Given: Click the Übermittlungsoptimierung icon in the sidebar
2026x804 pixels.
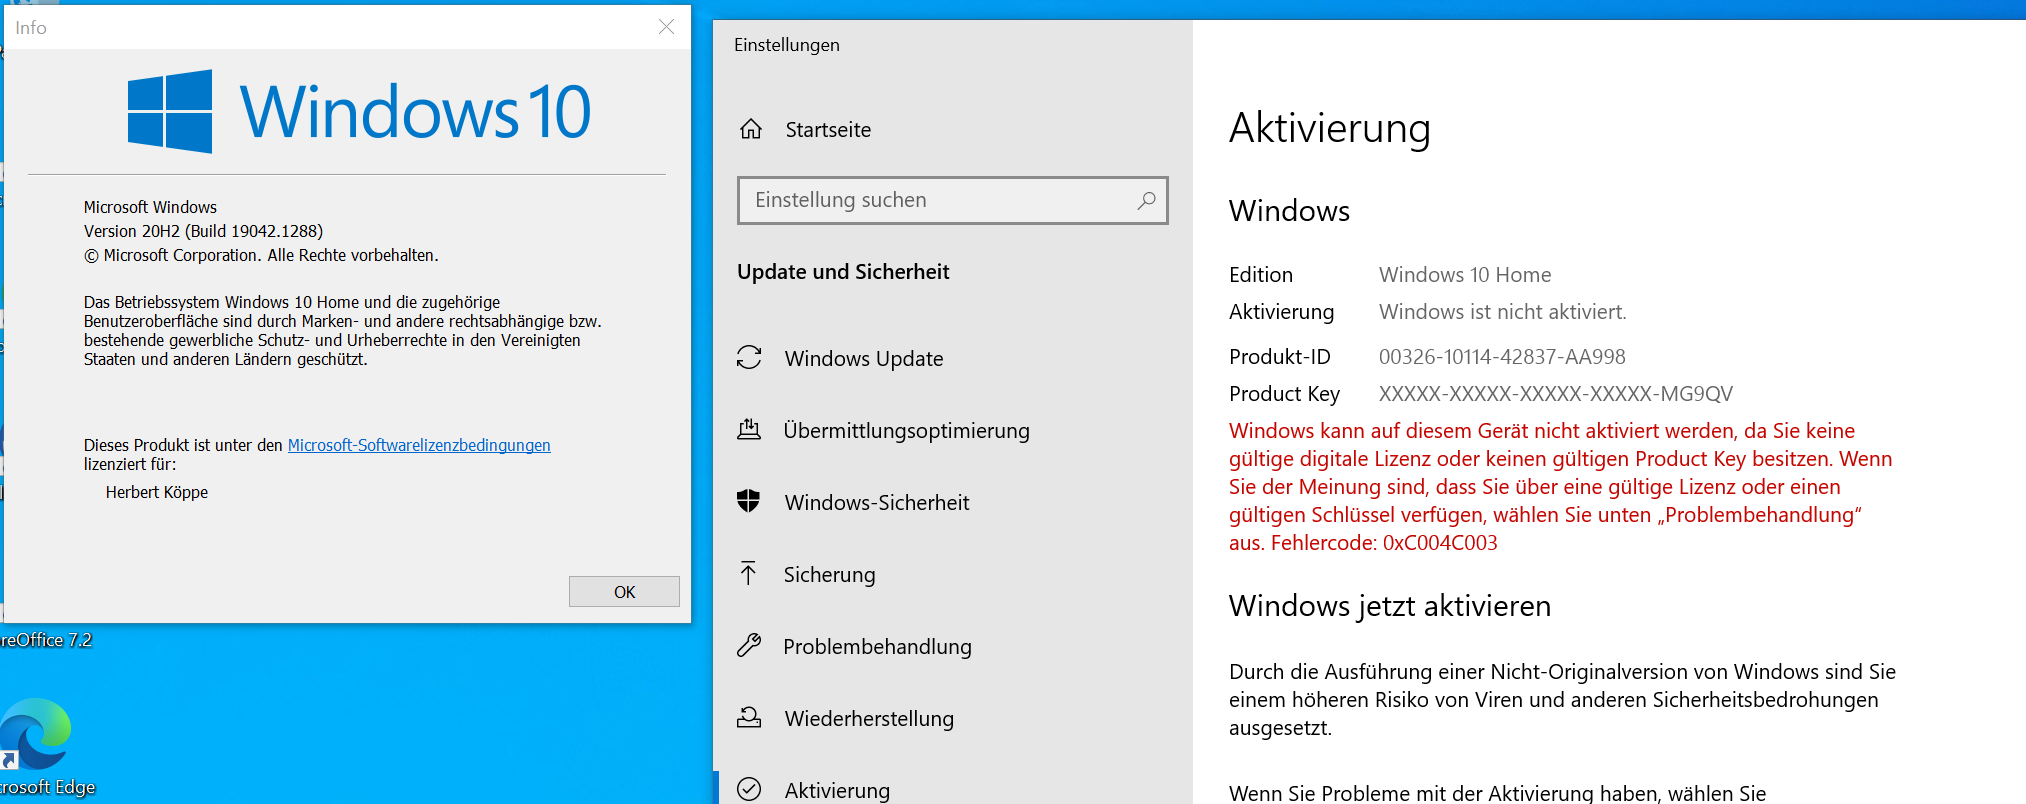Looking at the screenshot, I should click(x=749, y=430).
